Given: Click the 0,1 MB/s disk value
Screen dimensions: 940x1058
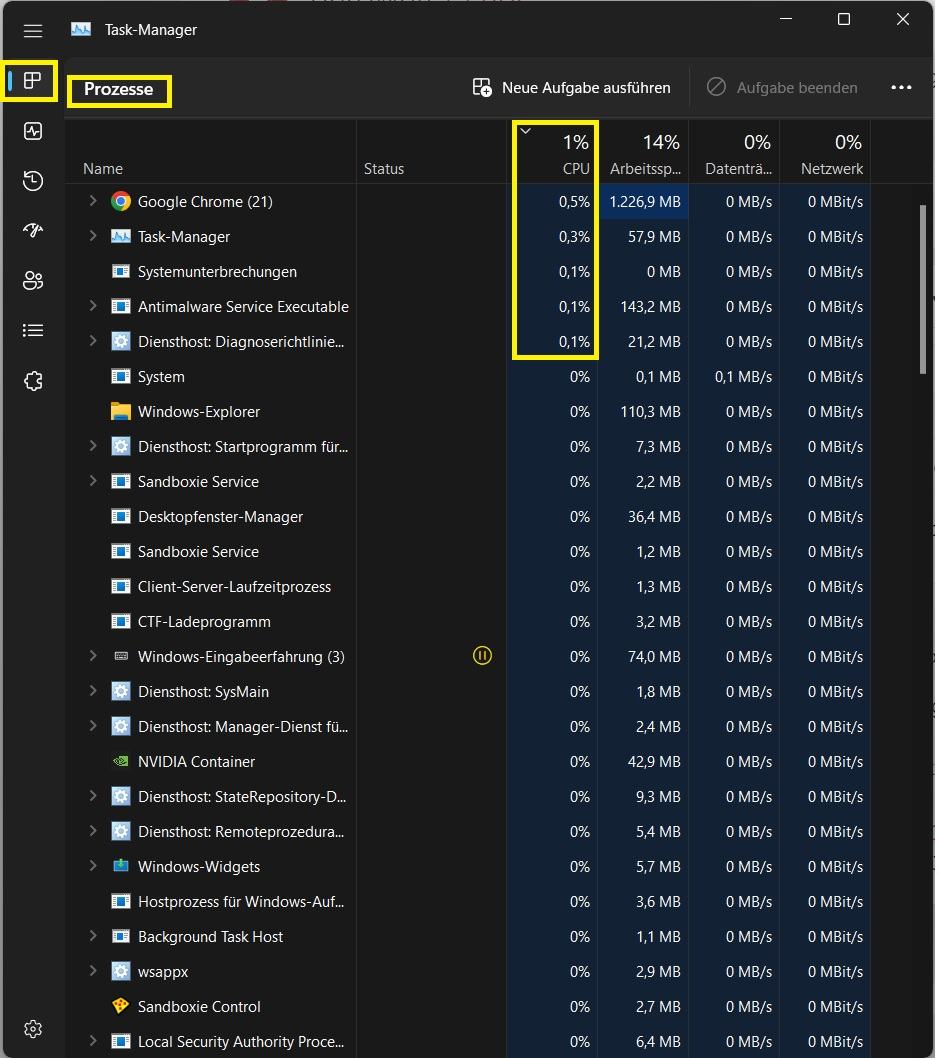Looking at the screenshot, I should point(743,377).
